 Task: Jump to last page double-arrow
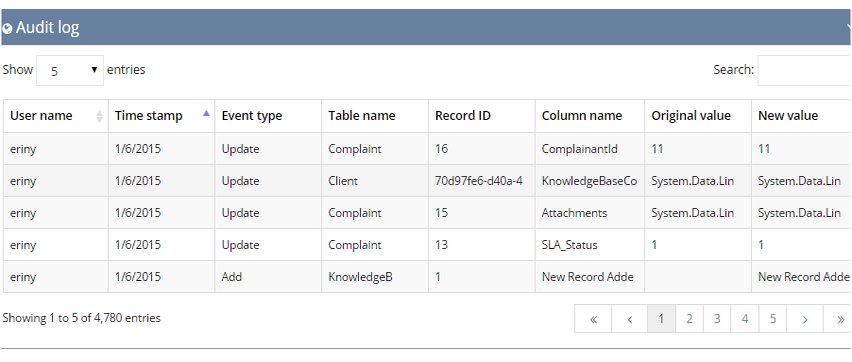pos(839,319)
